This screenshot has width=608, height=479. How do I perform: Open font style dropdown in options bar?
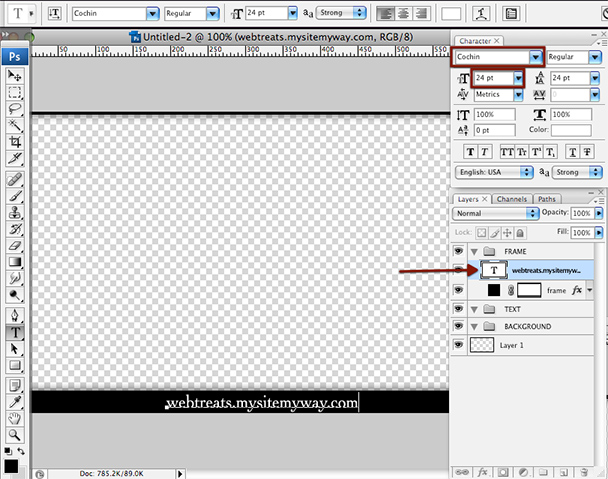coord(212,14)
